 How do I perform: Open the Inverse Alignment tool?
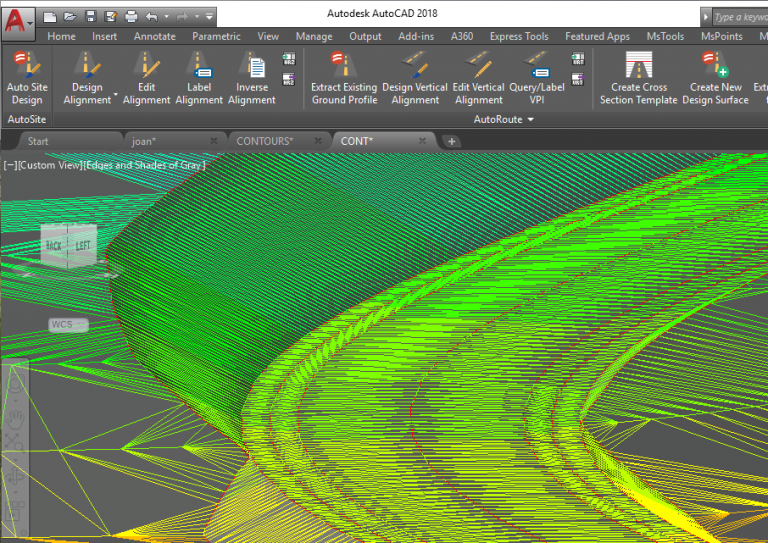(252, 68)
